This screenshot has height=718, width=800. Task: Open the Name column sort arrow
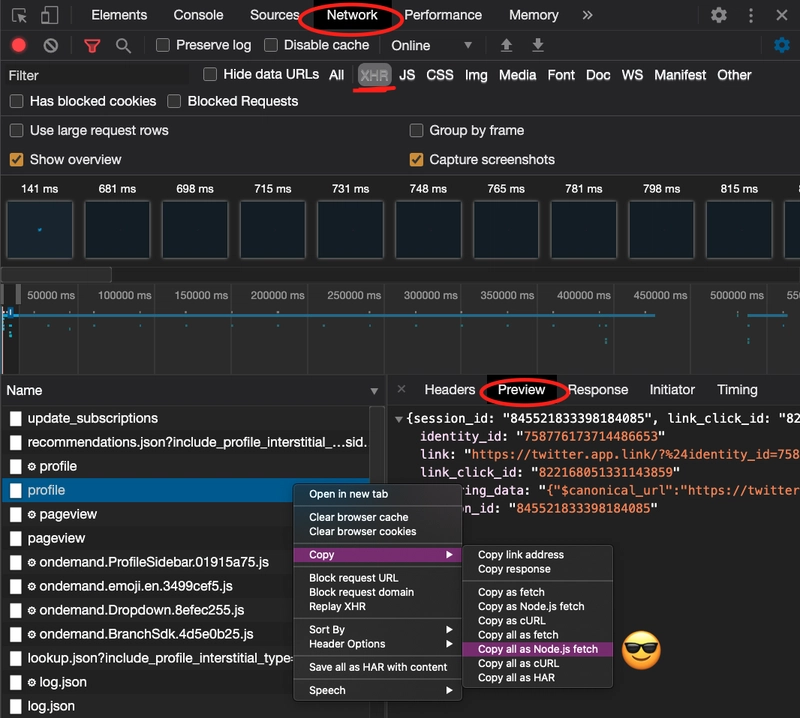pyautogui.click(x=374, y=391)
